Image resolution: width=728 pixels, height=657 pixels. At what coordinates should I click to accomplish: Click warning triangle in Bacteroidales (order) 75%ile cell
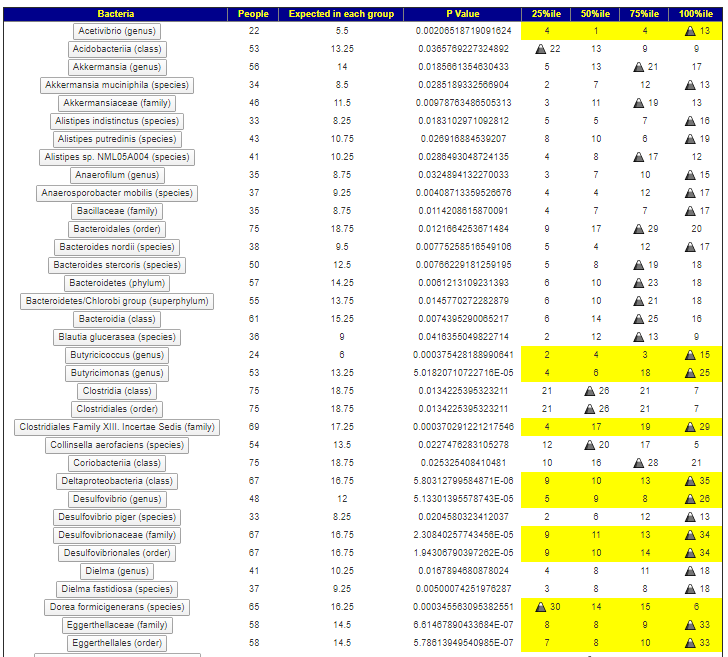click(636, 229)
